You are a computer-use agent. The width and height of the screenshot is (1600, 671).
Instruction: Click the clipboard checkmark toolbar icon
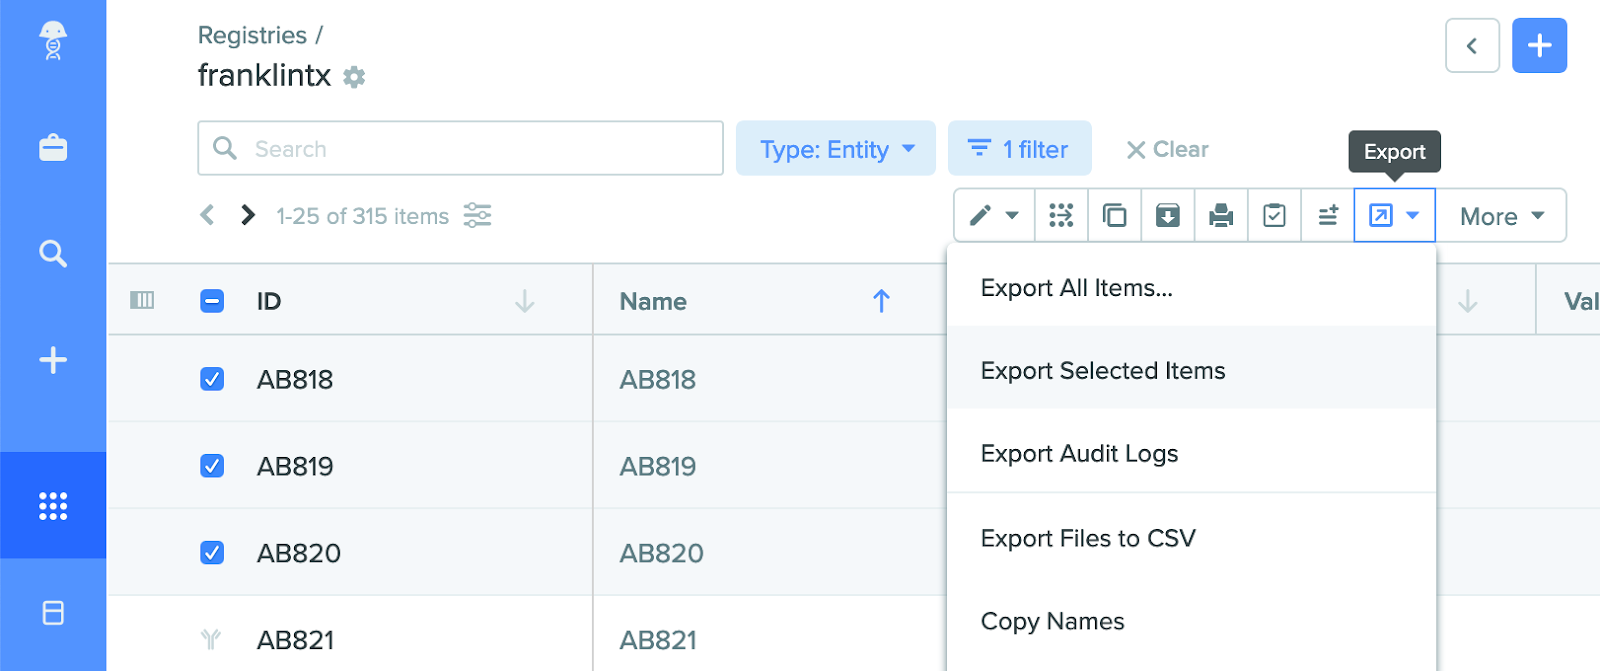(x=1274, y=216)
